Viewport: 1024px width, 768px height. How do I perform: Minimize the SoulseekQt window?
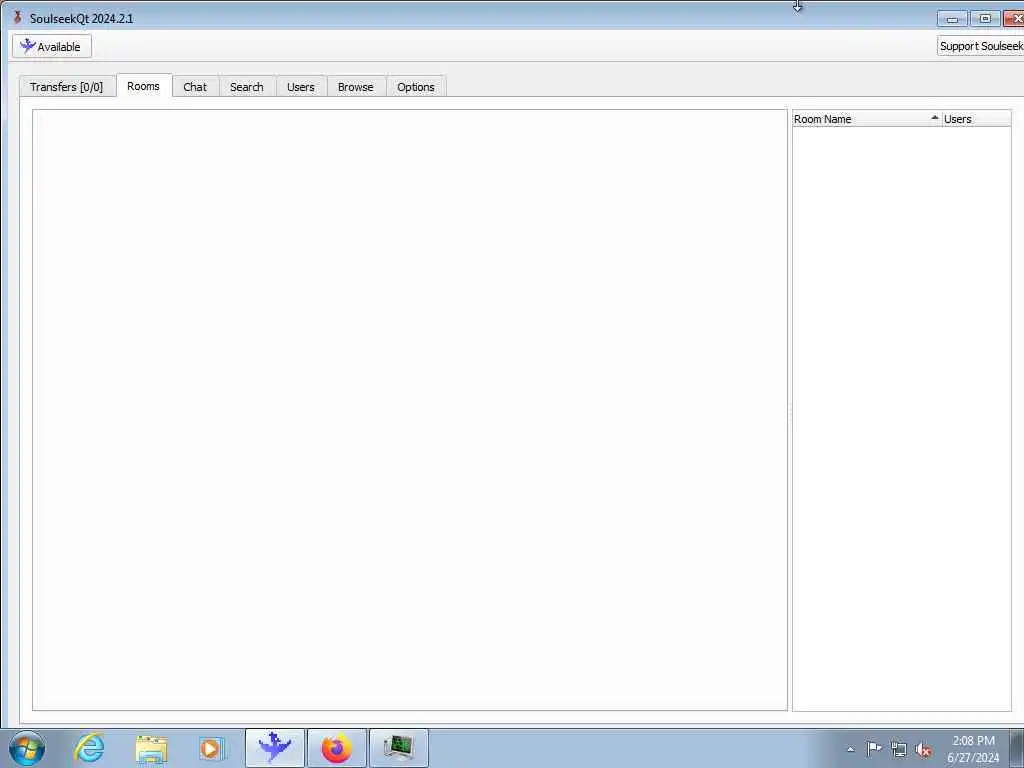(x=952, y=19)
